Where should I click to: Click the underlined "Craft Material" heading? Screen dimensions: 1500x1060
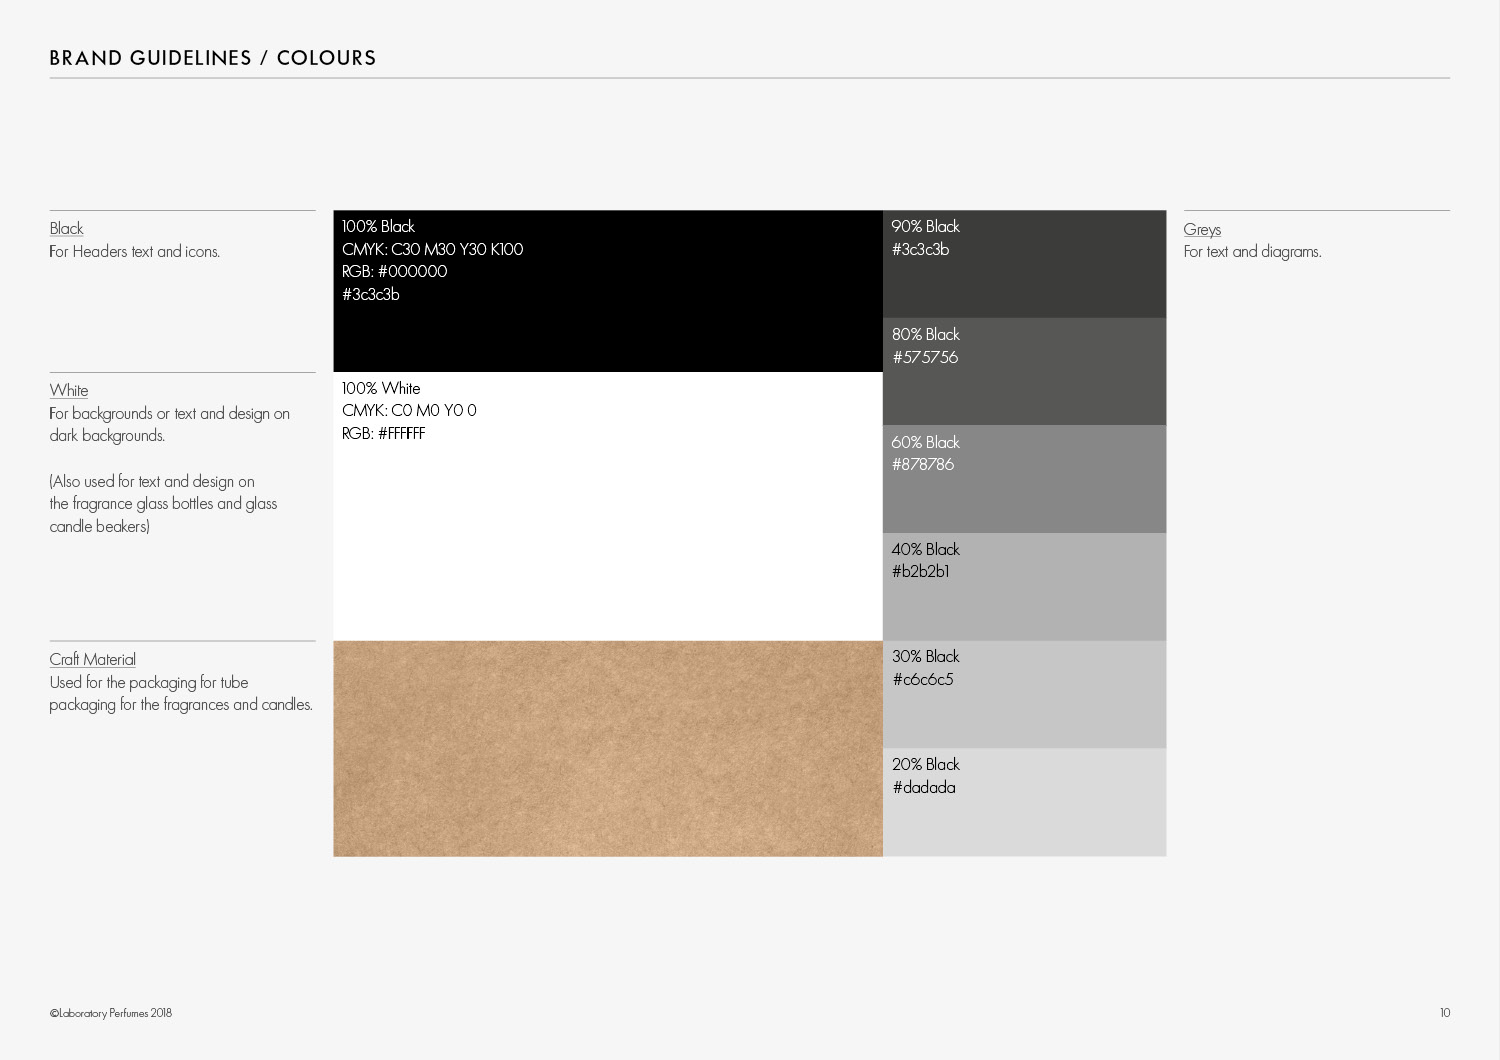click(x=93, y=660)
